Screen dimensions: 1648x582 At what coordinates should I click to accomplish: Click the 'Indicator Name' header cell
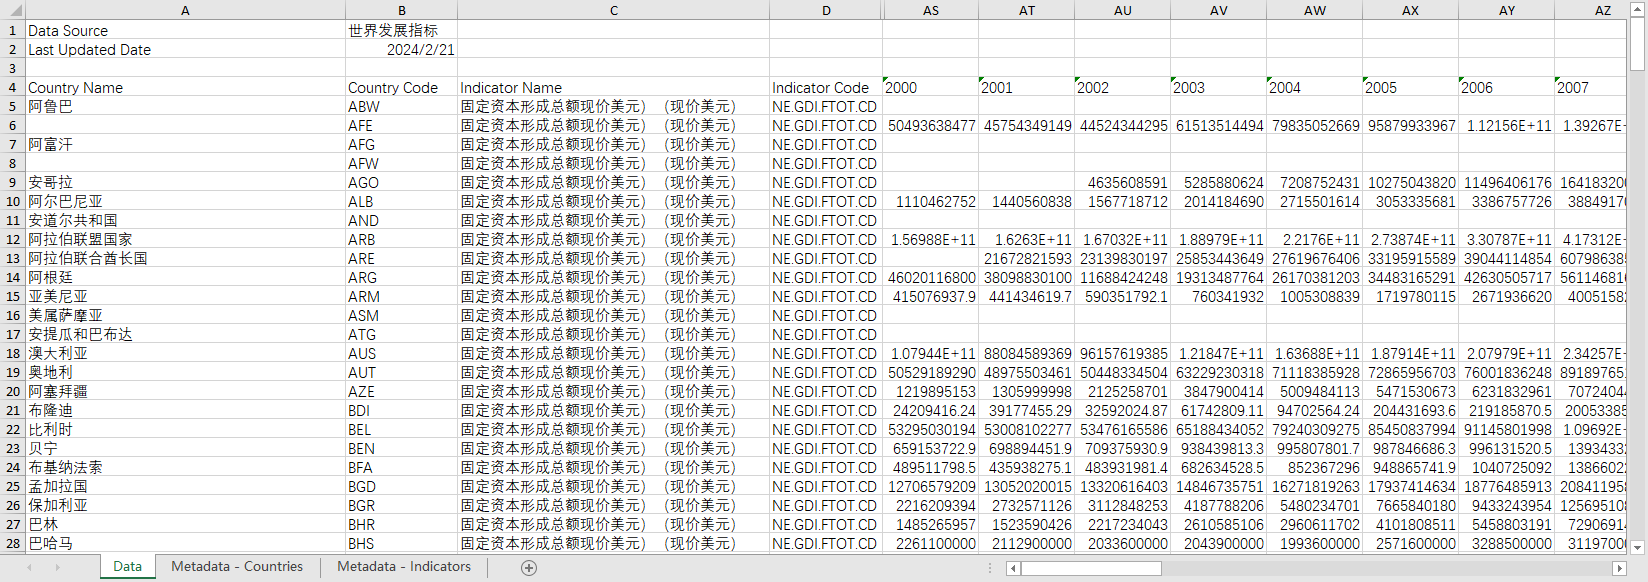[x=613, y=87]
